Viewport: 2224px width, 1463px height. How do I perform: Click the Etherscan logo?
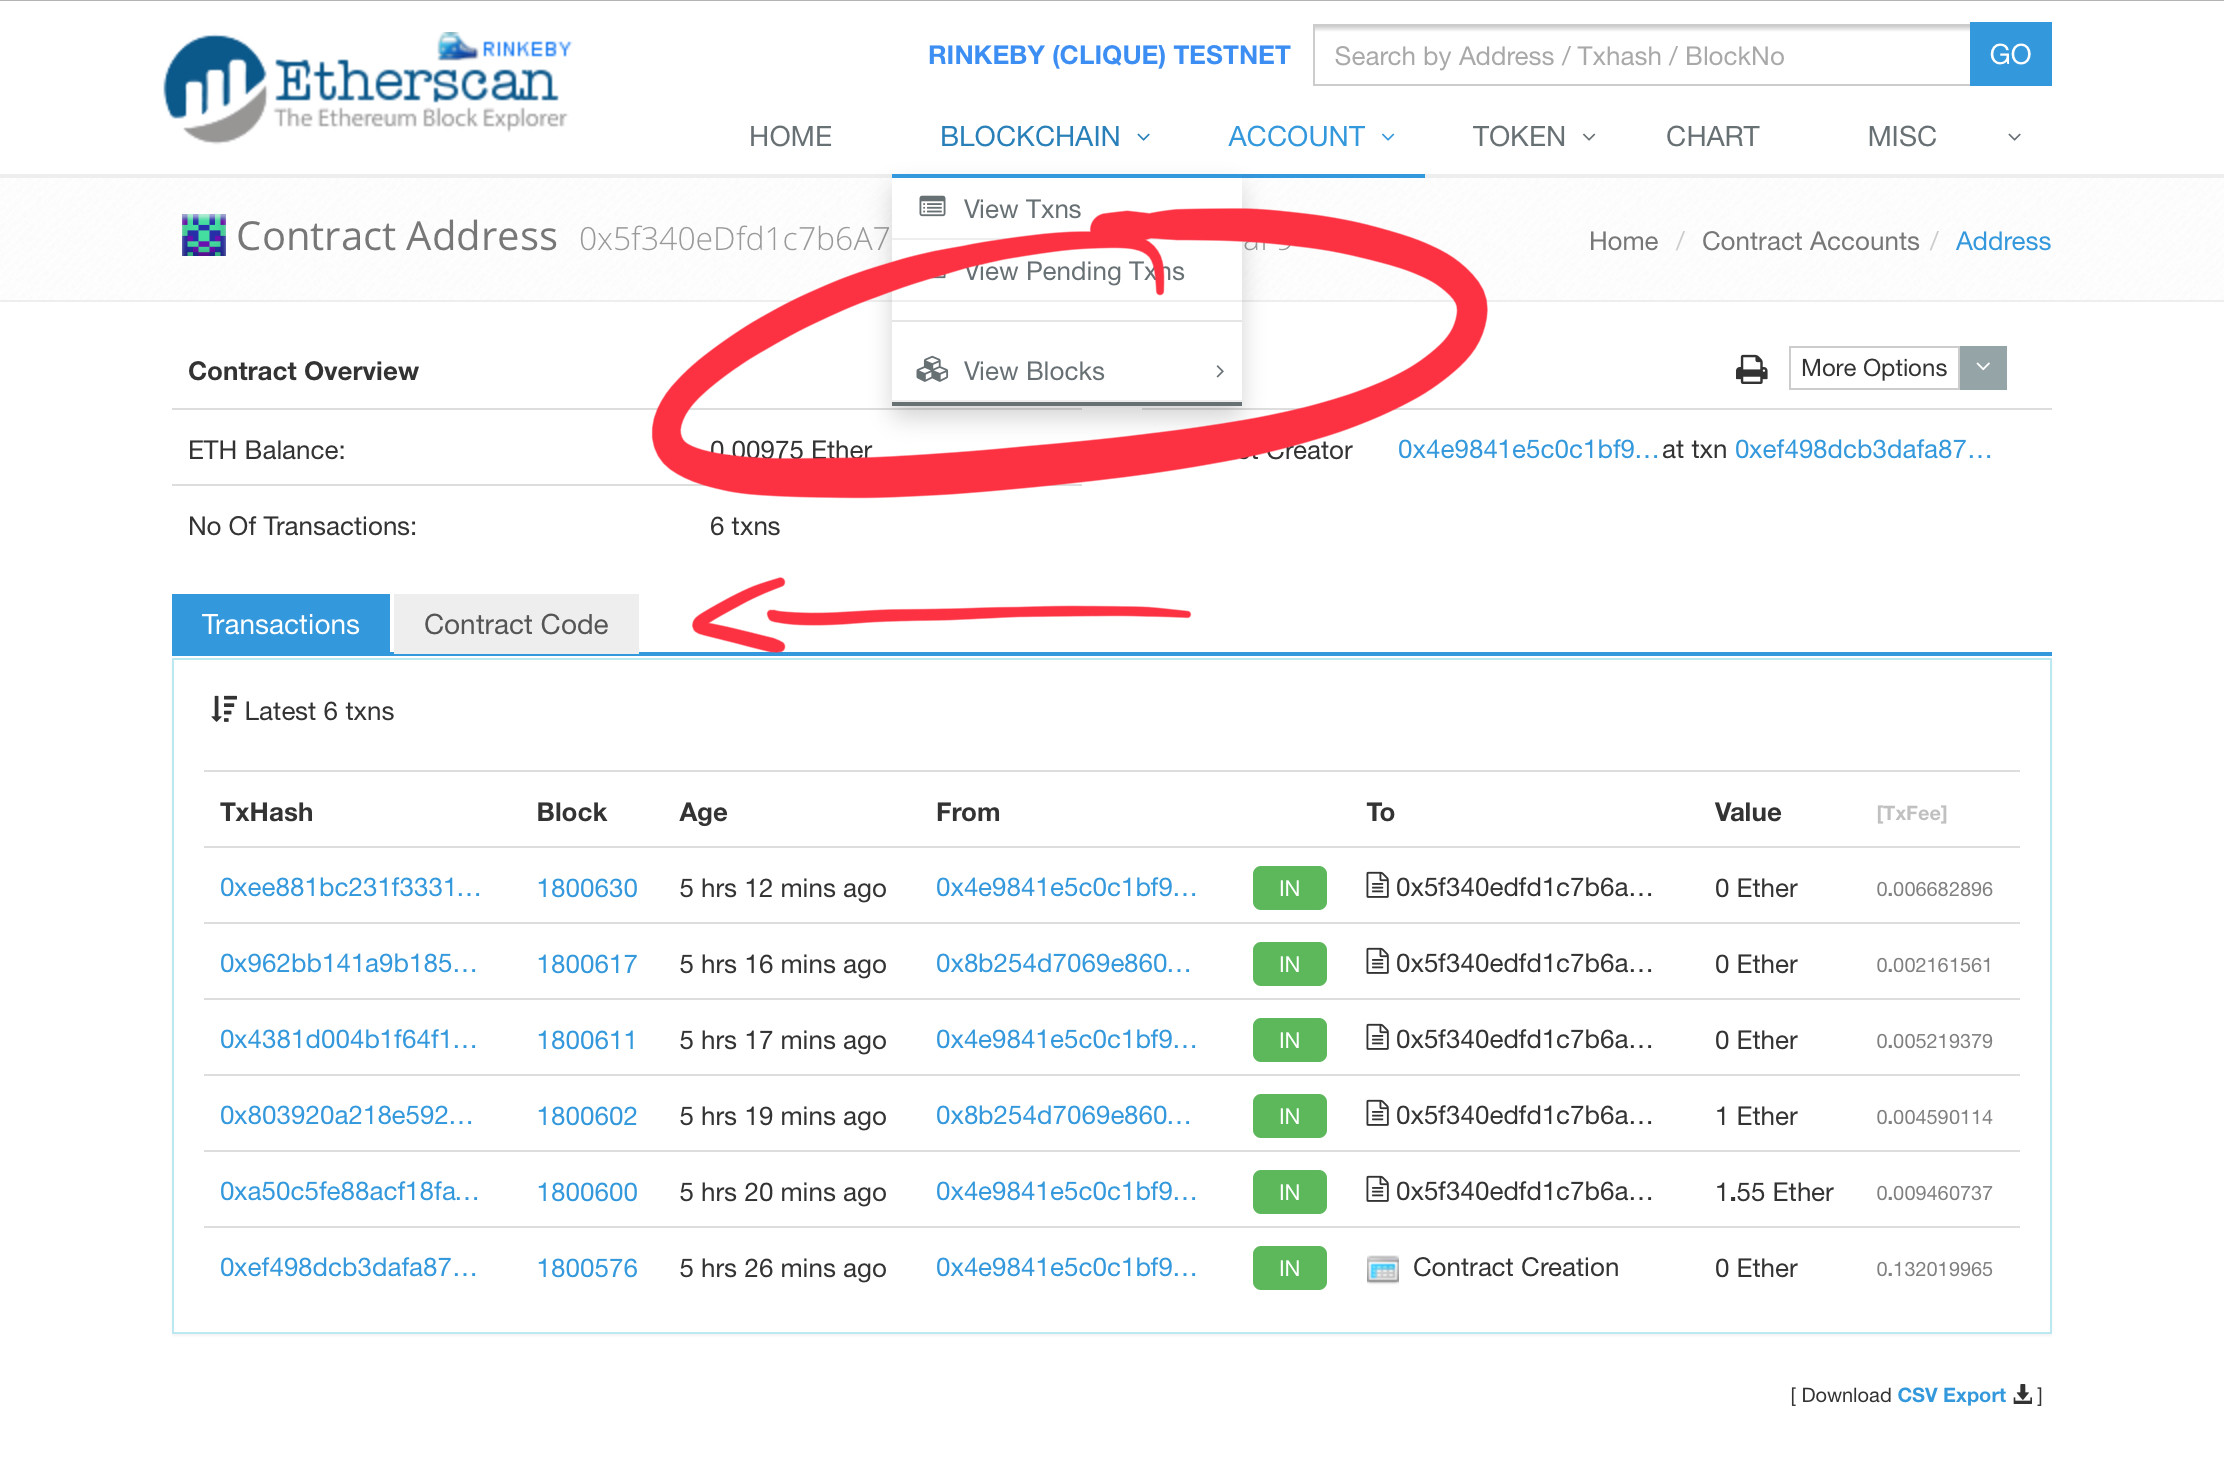click(x=368, y=86)
